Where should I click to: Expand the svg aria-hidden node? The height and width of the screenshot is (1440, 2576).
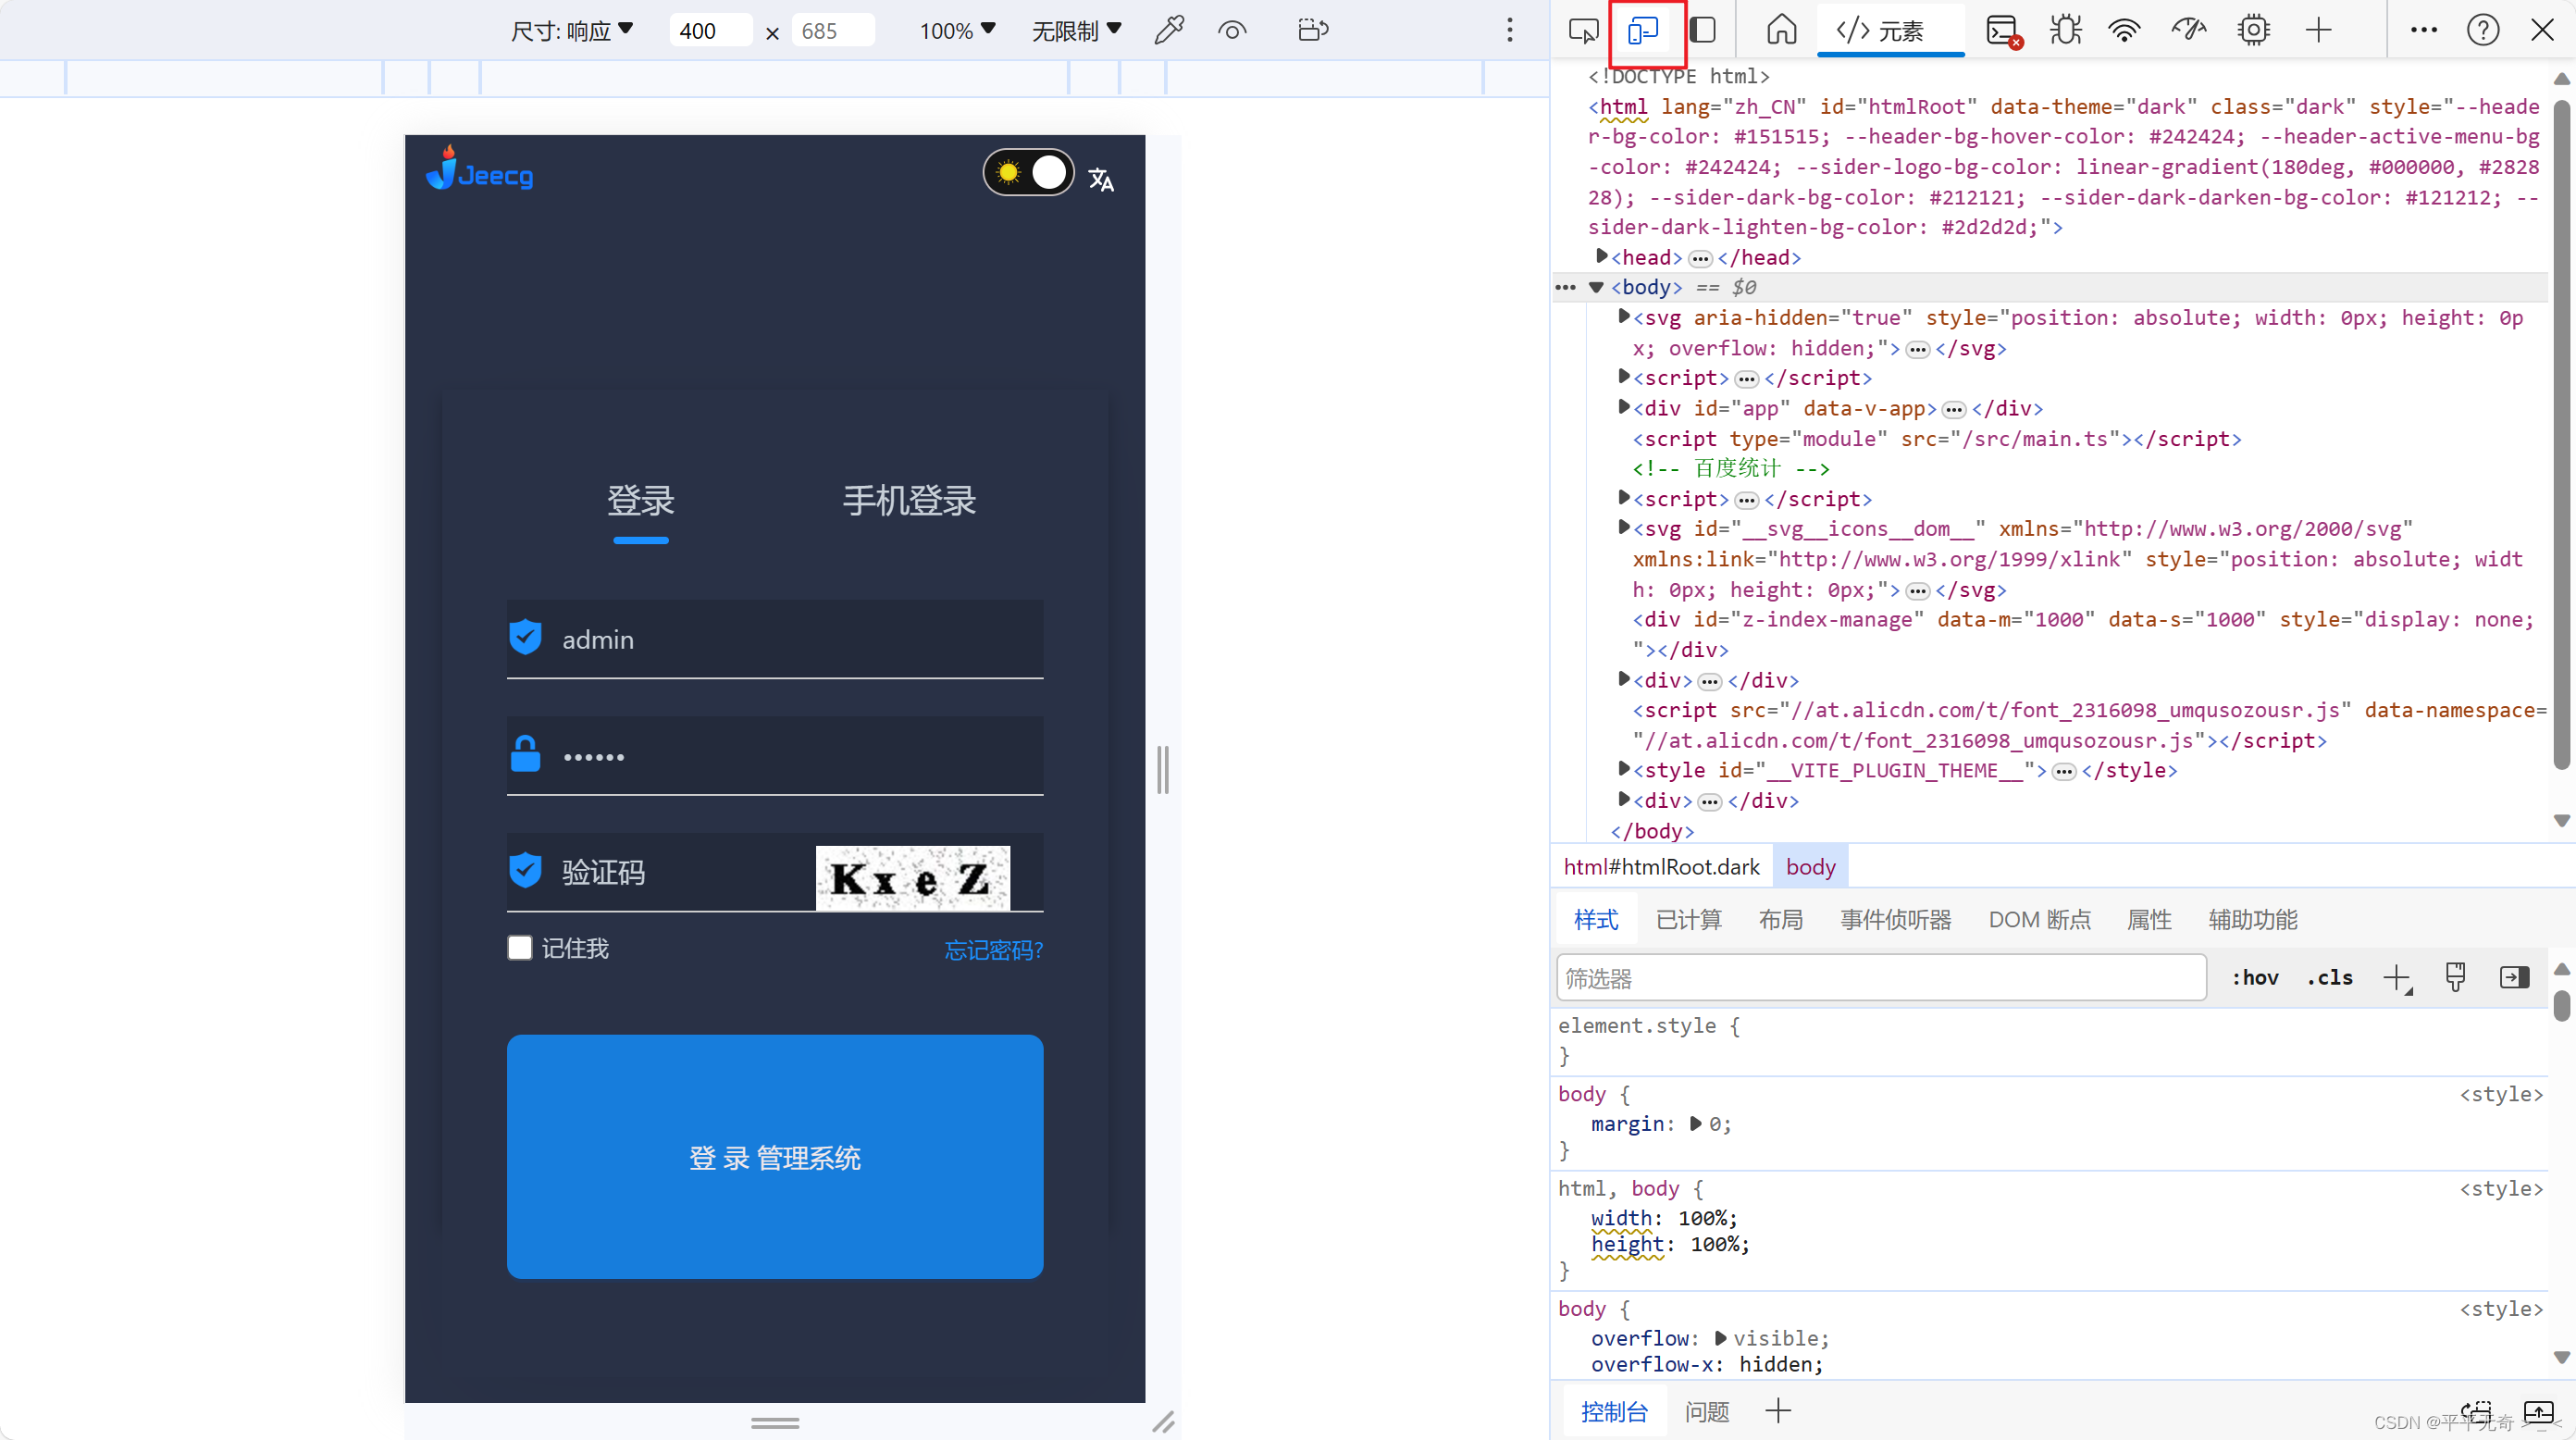[x=1624, y=316]
